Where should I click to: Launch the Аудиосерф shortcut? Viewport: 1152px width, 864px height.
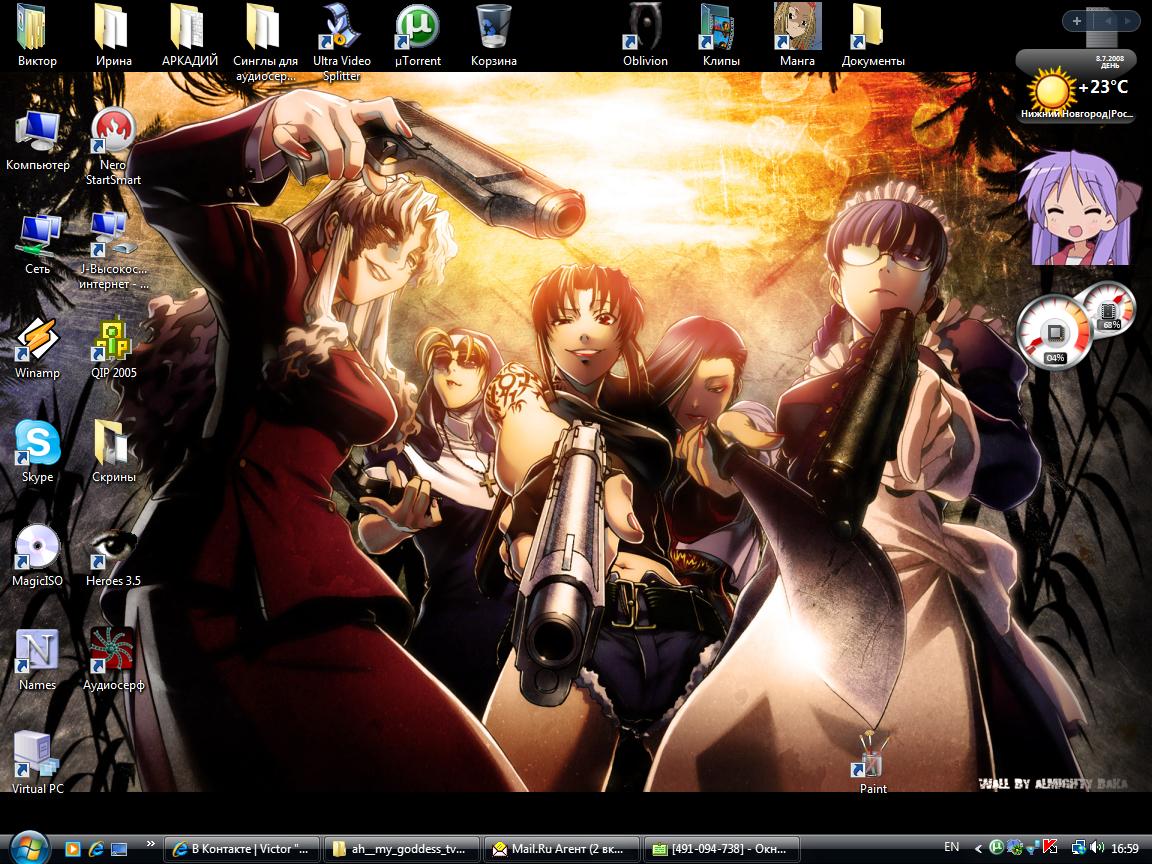click(113, 660)
